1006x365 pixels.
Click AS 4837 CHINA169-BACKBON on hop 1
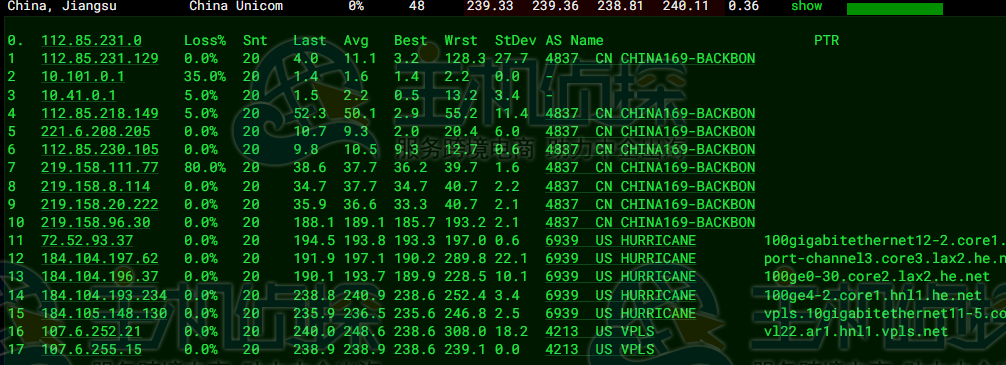(651, 58)
